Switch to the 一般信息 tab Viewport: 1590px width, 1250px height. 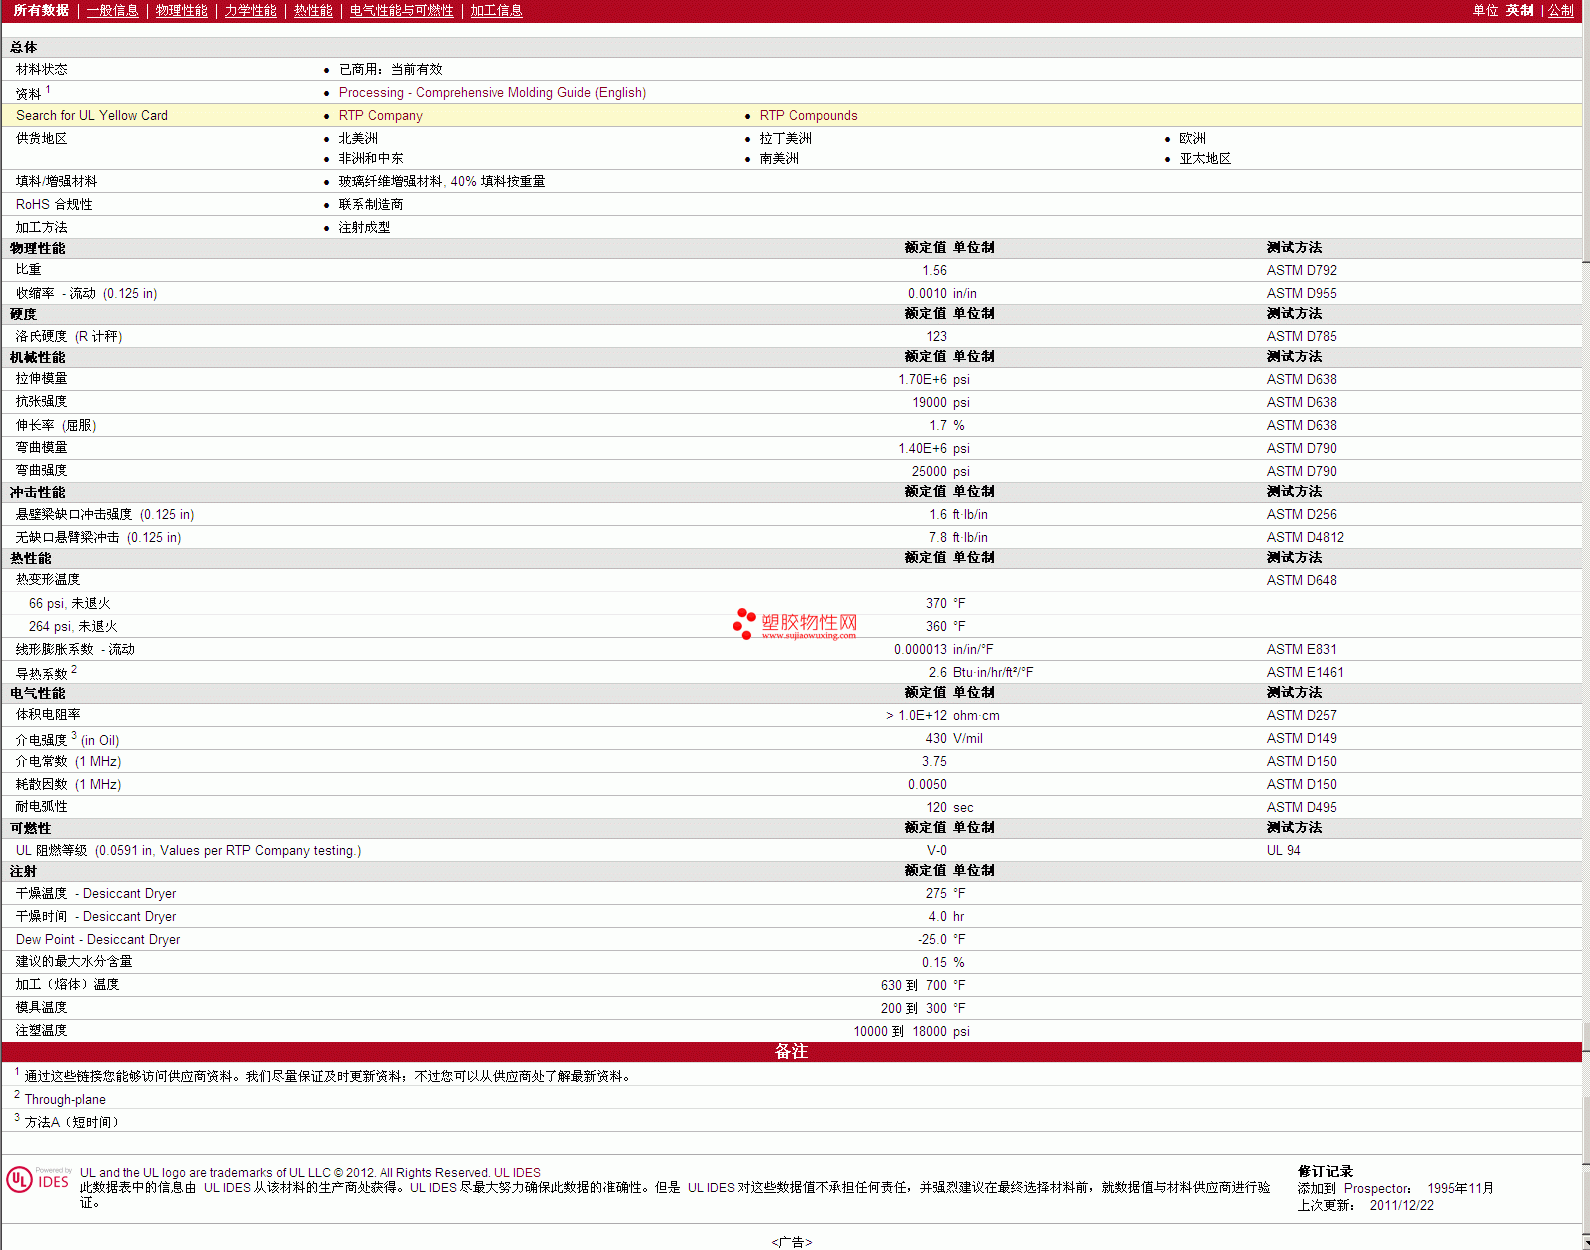pyautogui.click(x=112, y=11)
